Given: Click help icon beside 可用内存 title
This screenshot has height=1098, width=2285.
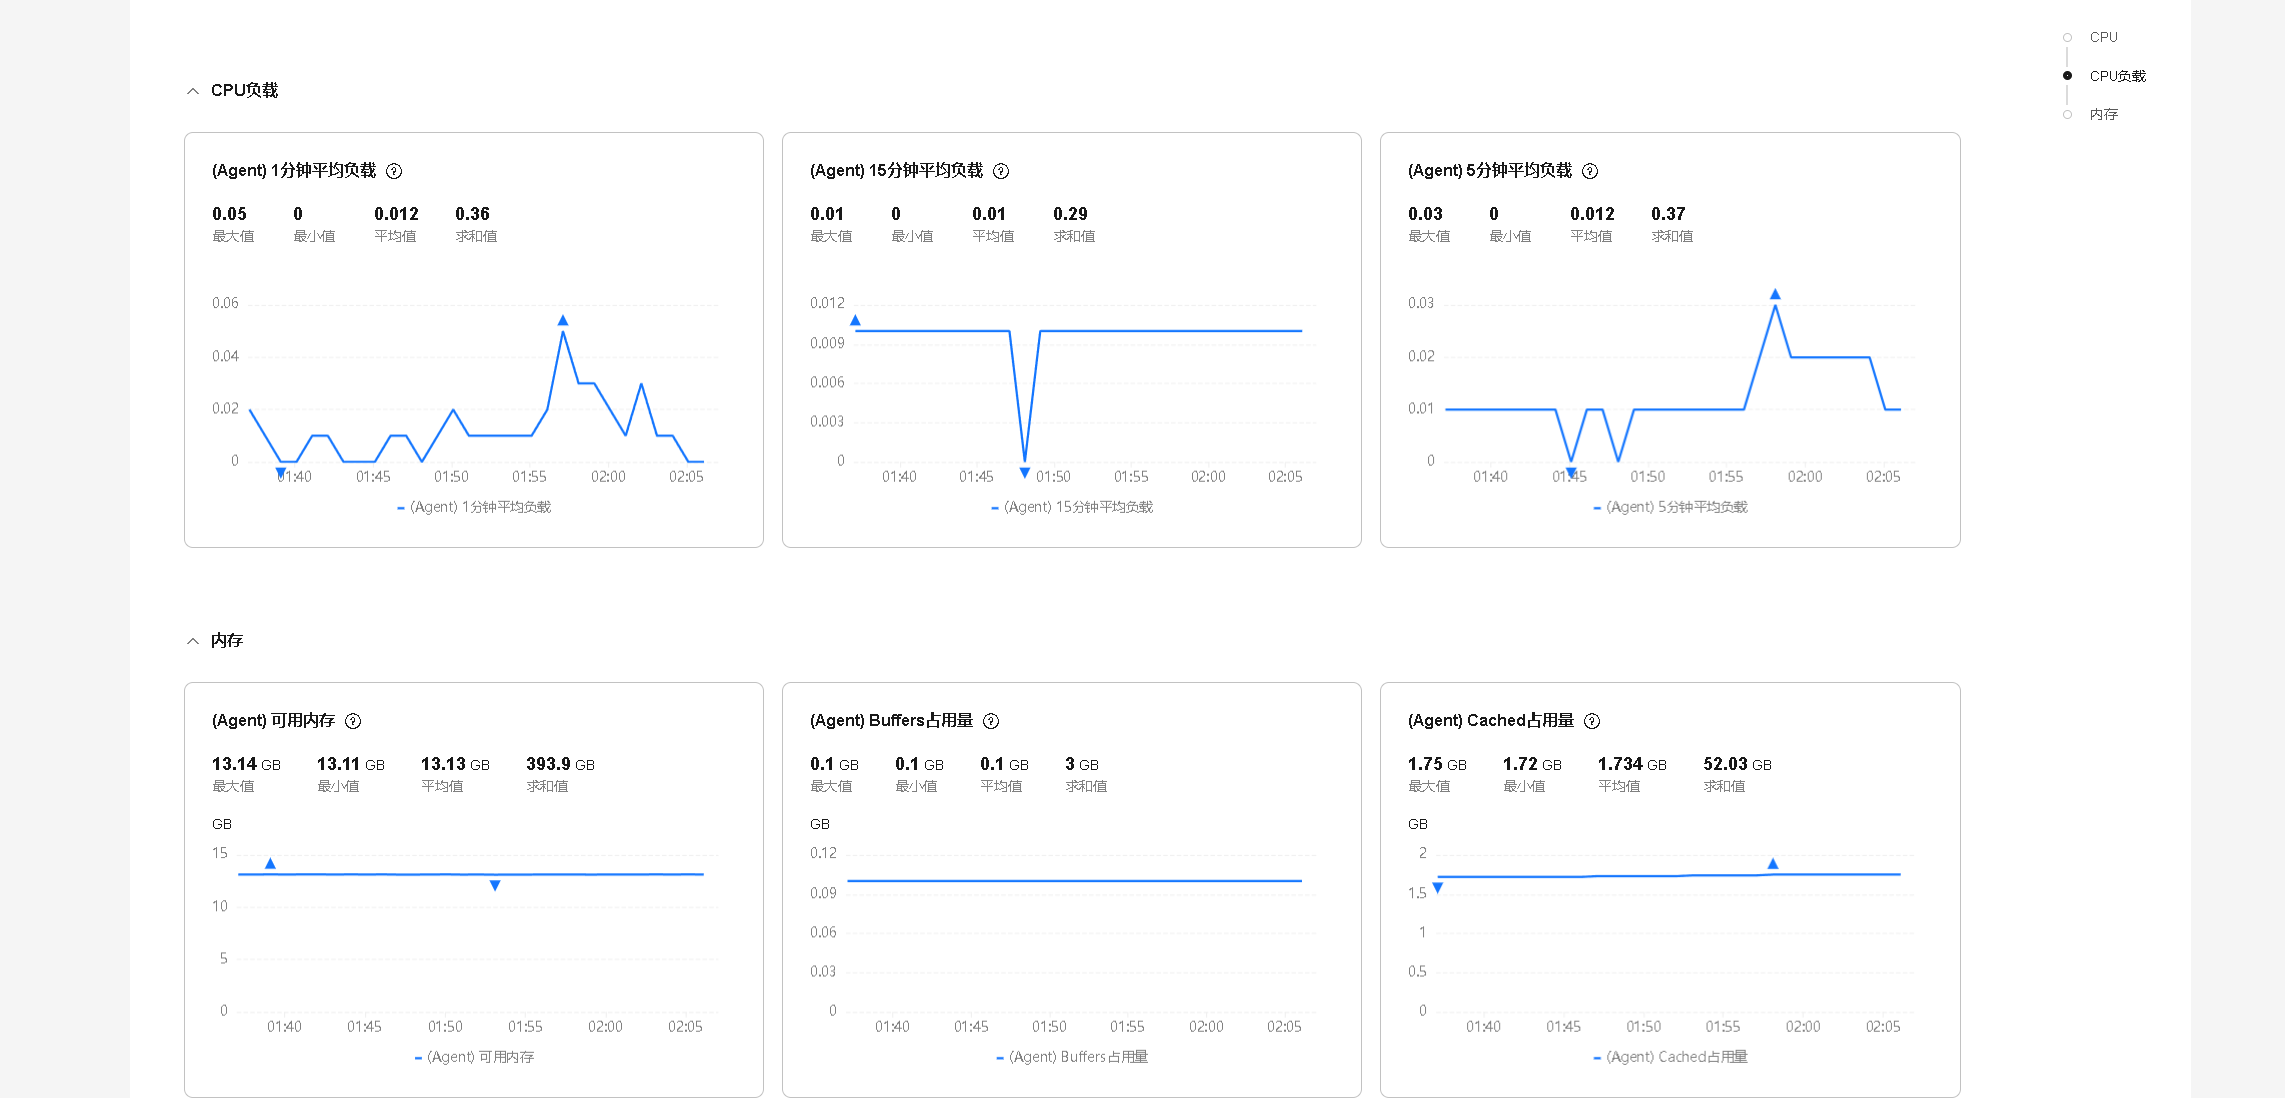Looking at the screenshot, I should pos(353,721).
